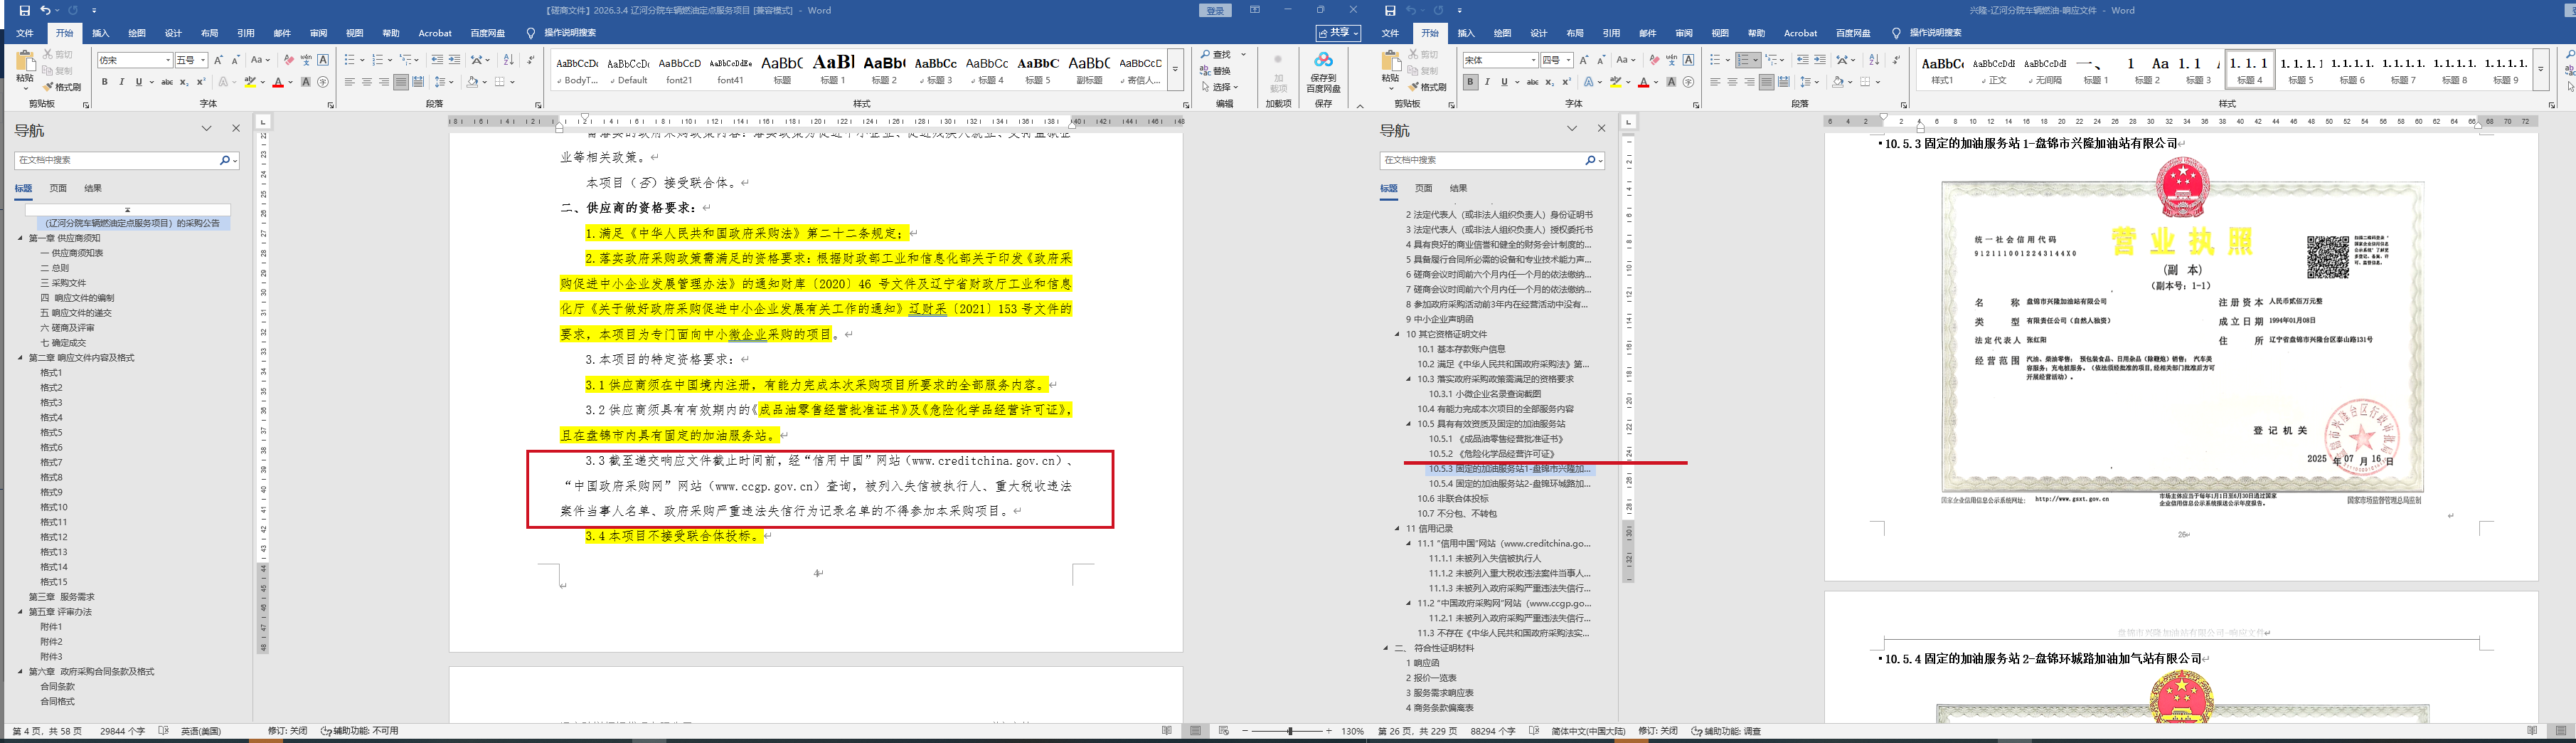This screenshot has height=743, width=2576.
Task: Apply 副标题 style in left window
Action: 1089,68
